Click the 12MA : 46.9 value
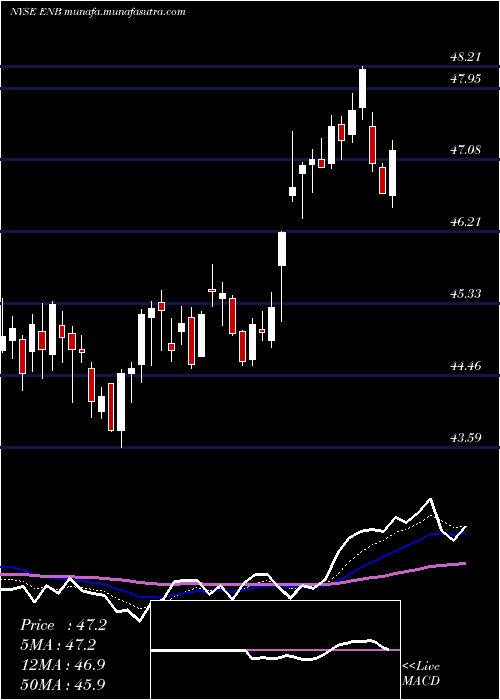This screenshot has width=500, height=700. click(63, 664)
